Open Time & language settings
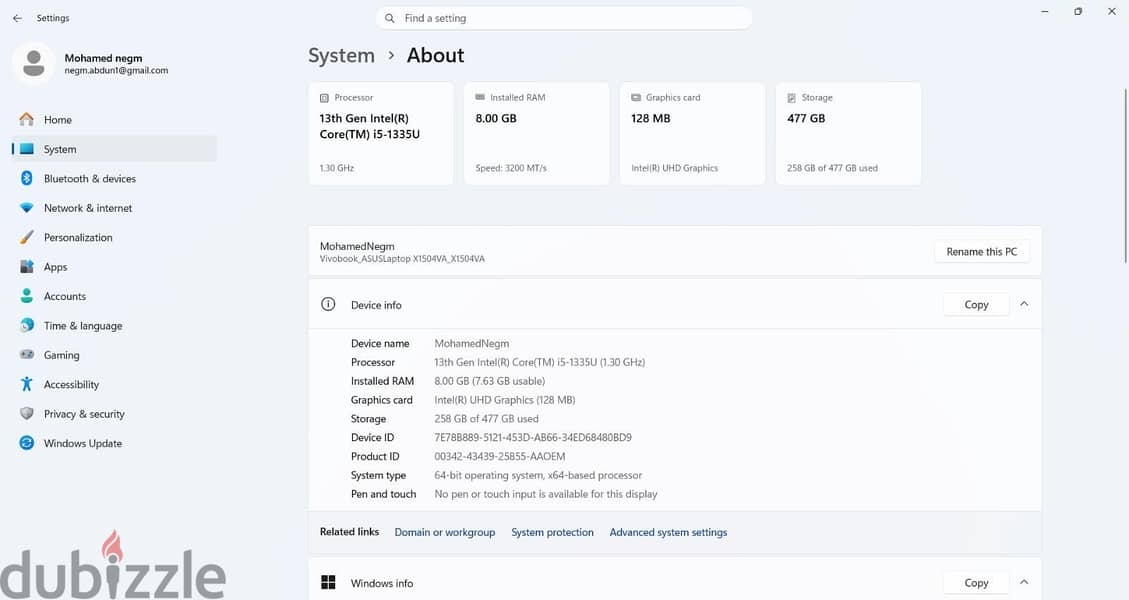The height and width of the screenshot is (600, 1129). click(114, 326)
